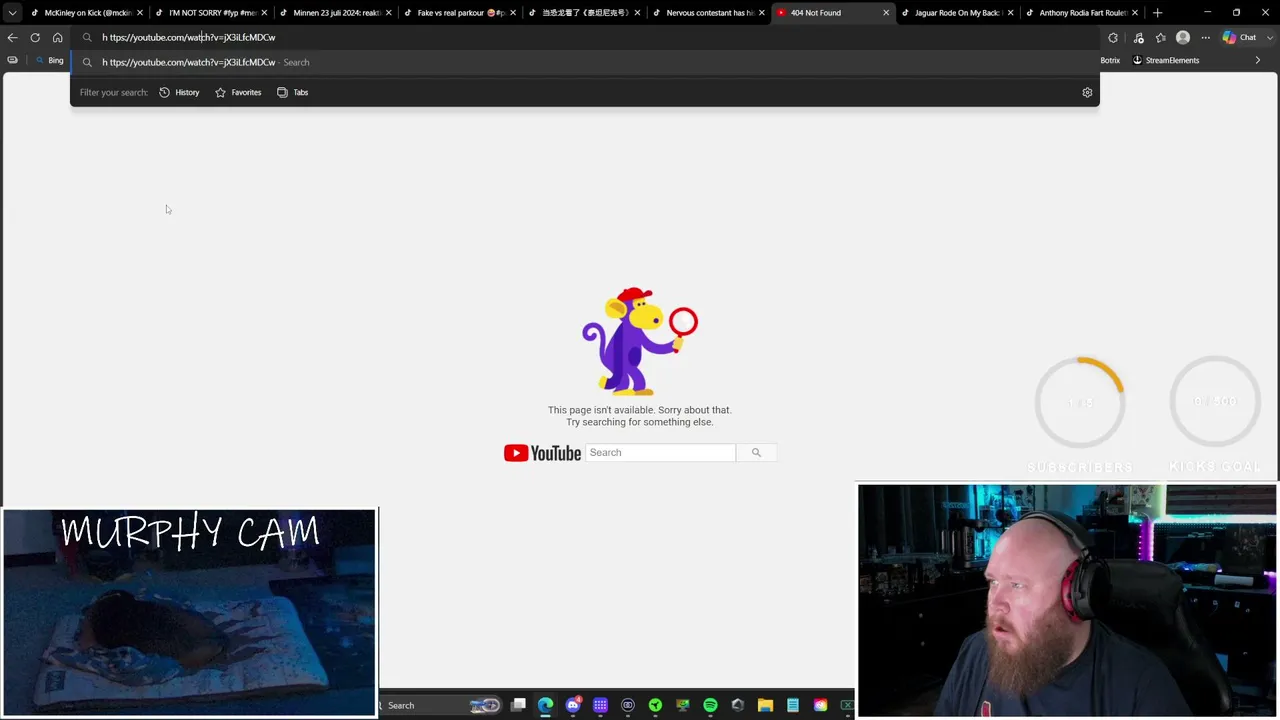Open the Notepad taskbar icon
The image size is (1280, 720).
click(793, 705)
